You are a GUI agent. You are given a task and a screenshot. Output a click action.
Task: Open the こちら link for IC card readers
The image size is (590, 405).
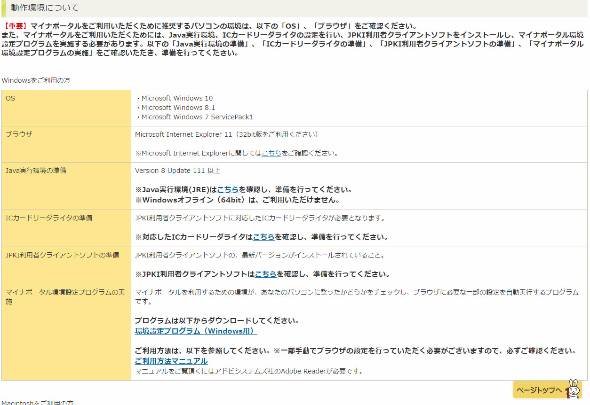tap(264, 237)
